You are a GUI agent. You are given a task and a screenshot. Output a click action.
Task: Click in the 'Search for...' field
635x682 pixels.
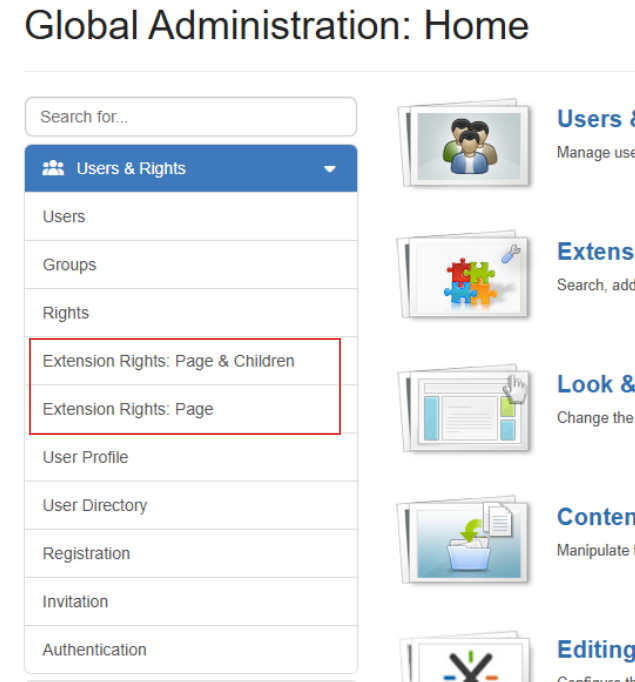pos(190,117)
